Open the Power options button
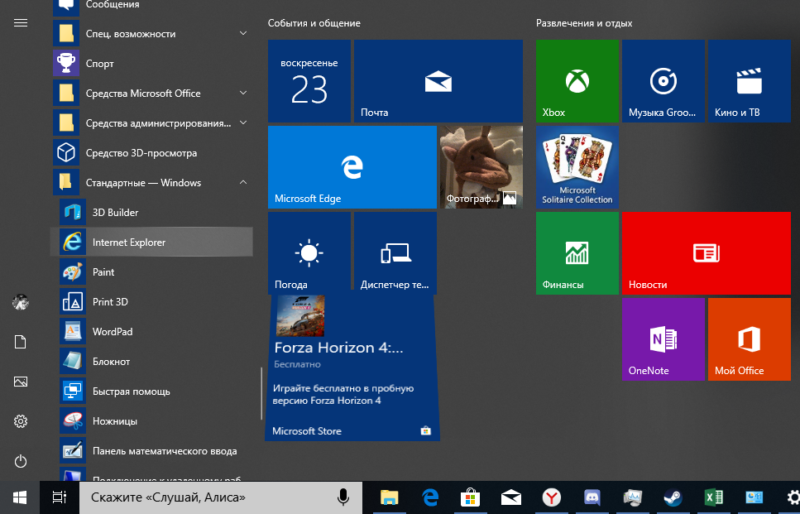The height and width of the screenshot is (514, 800). tap(20, 461)
